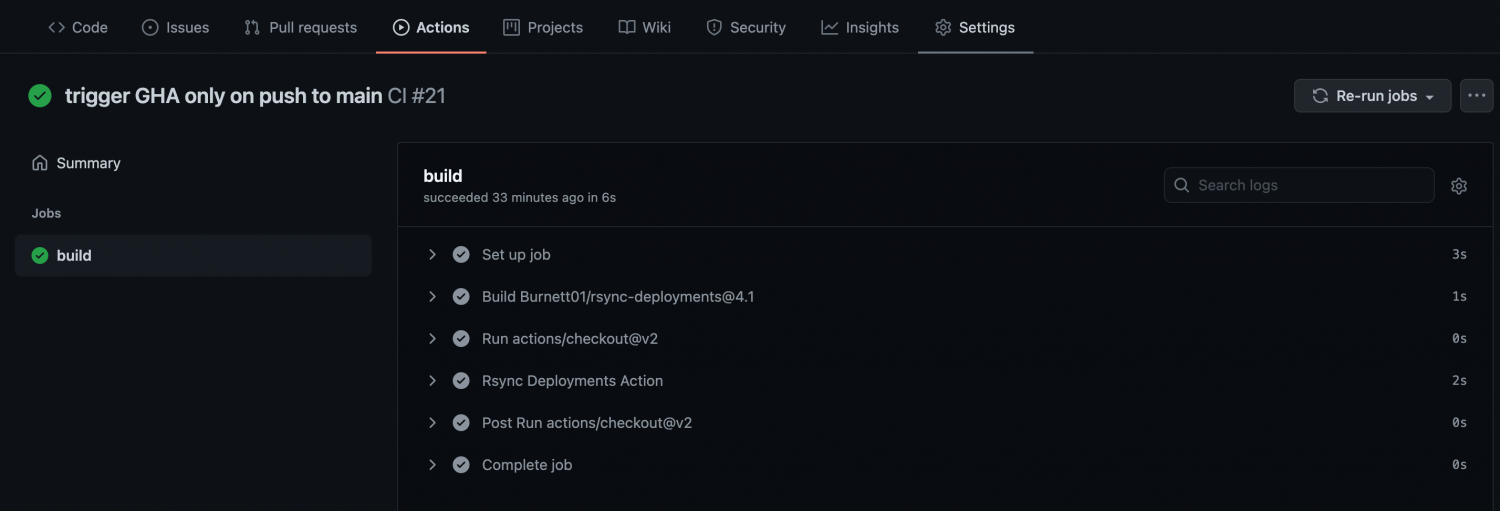Select the Actions tab

(x=431, y=27)
